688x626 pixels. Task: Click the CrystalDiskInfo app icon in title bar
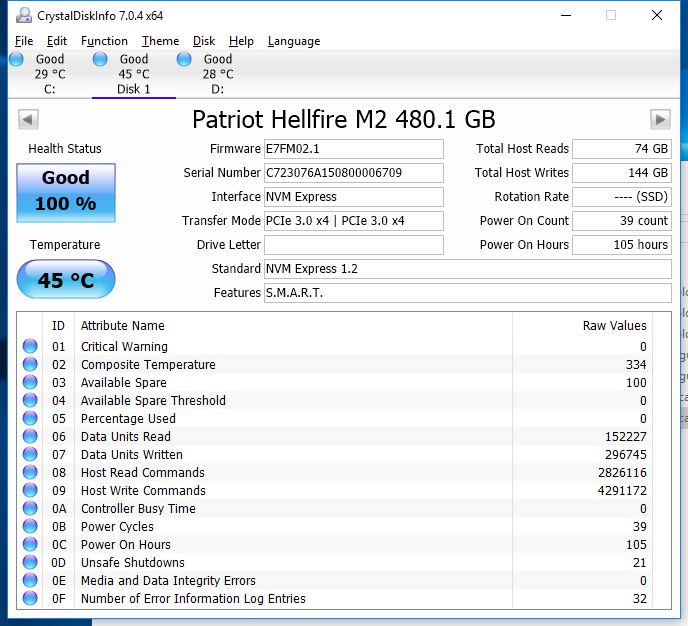click(23, 15)
